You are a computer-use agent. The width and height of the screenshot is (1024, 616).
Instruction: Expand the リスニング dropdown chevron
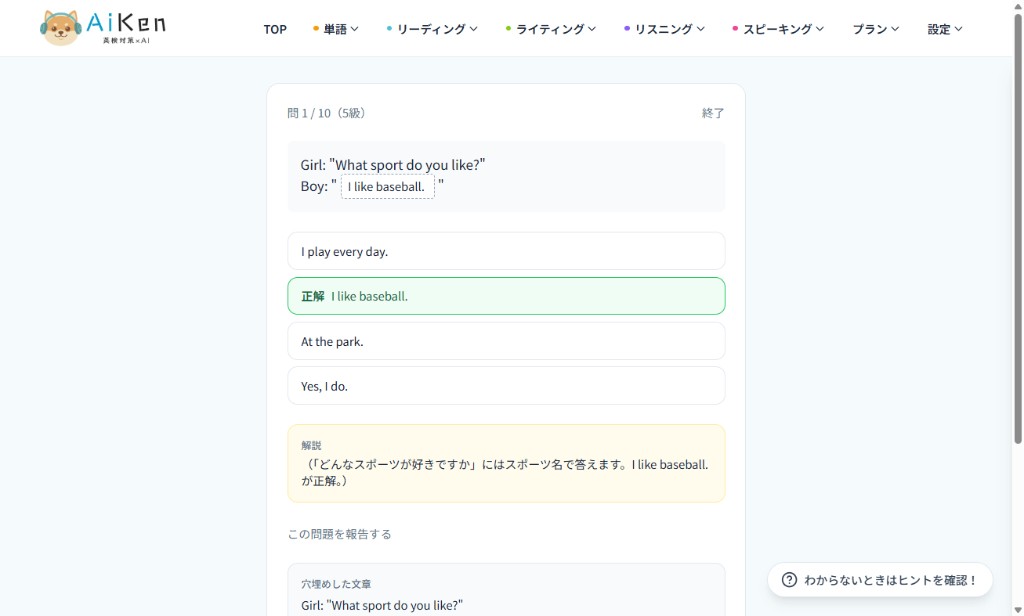[x=701, y=29]
